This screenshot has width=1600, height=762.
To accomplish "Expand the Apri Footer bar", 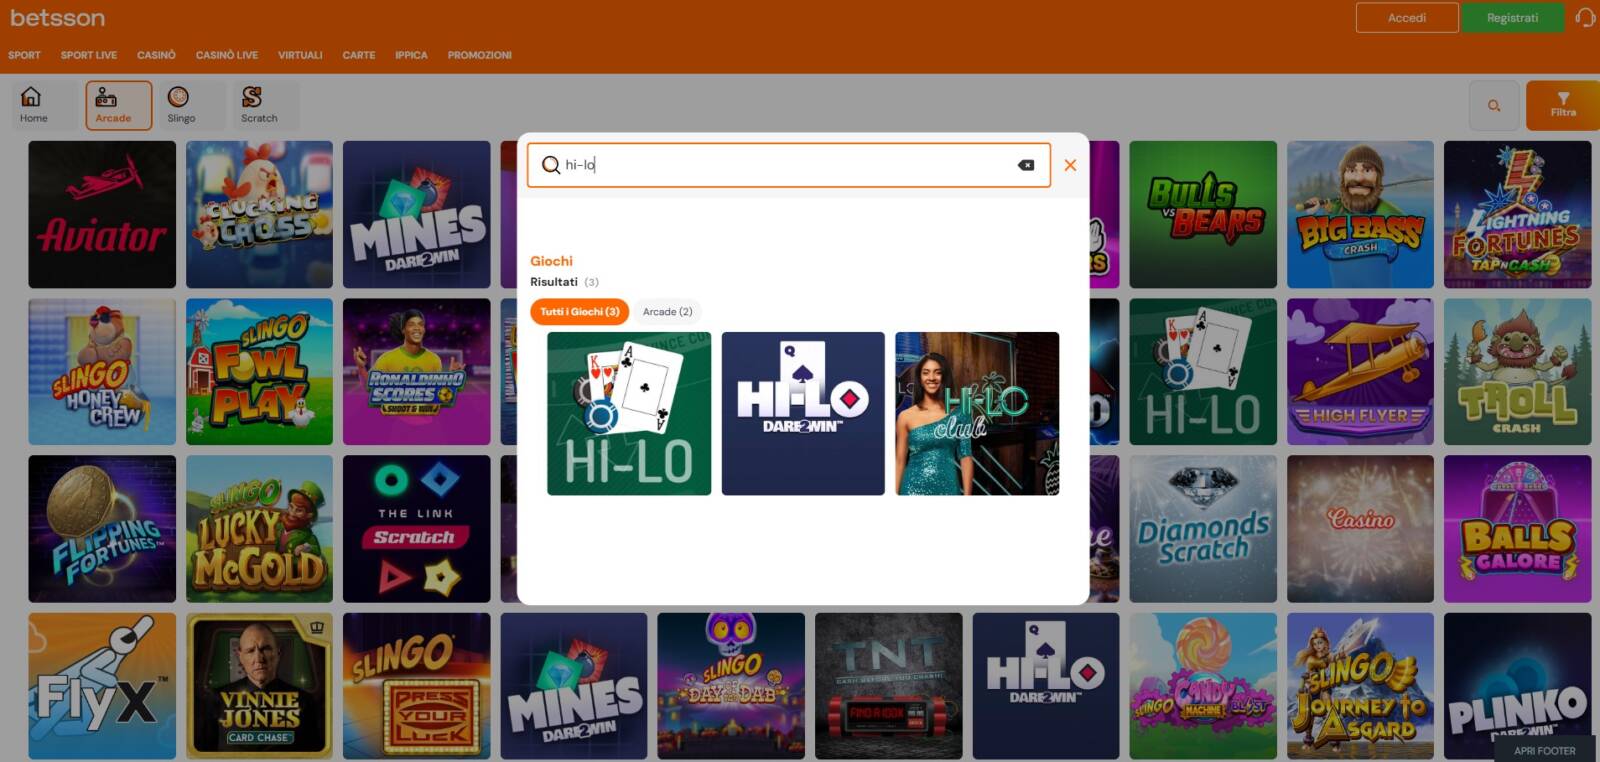I will (x=1544, y=750).
